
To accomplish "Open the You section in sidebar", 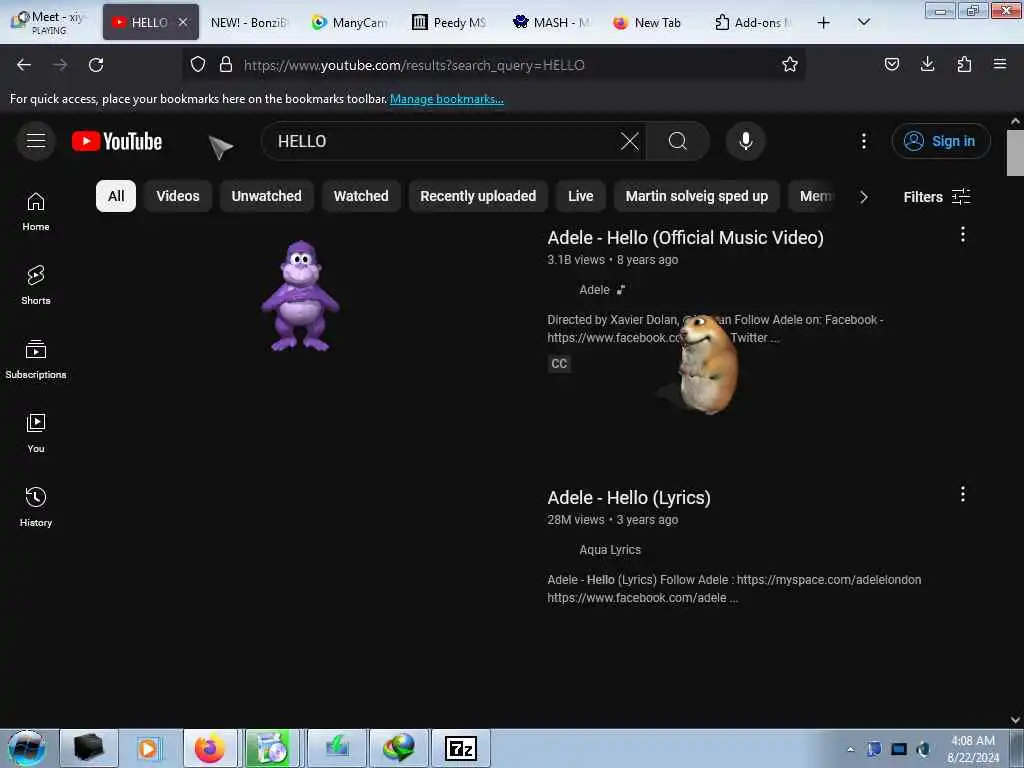I will click(36, 433).
